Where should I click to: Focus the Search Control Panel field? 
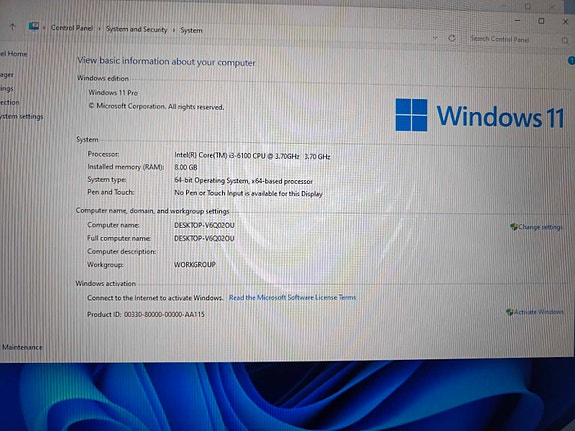click(513, 39)
